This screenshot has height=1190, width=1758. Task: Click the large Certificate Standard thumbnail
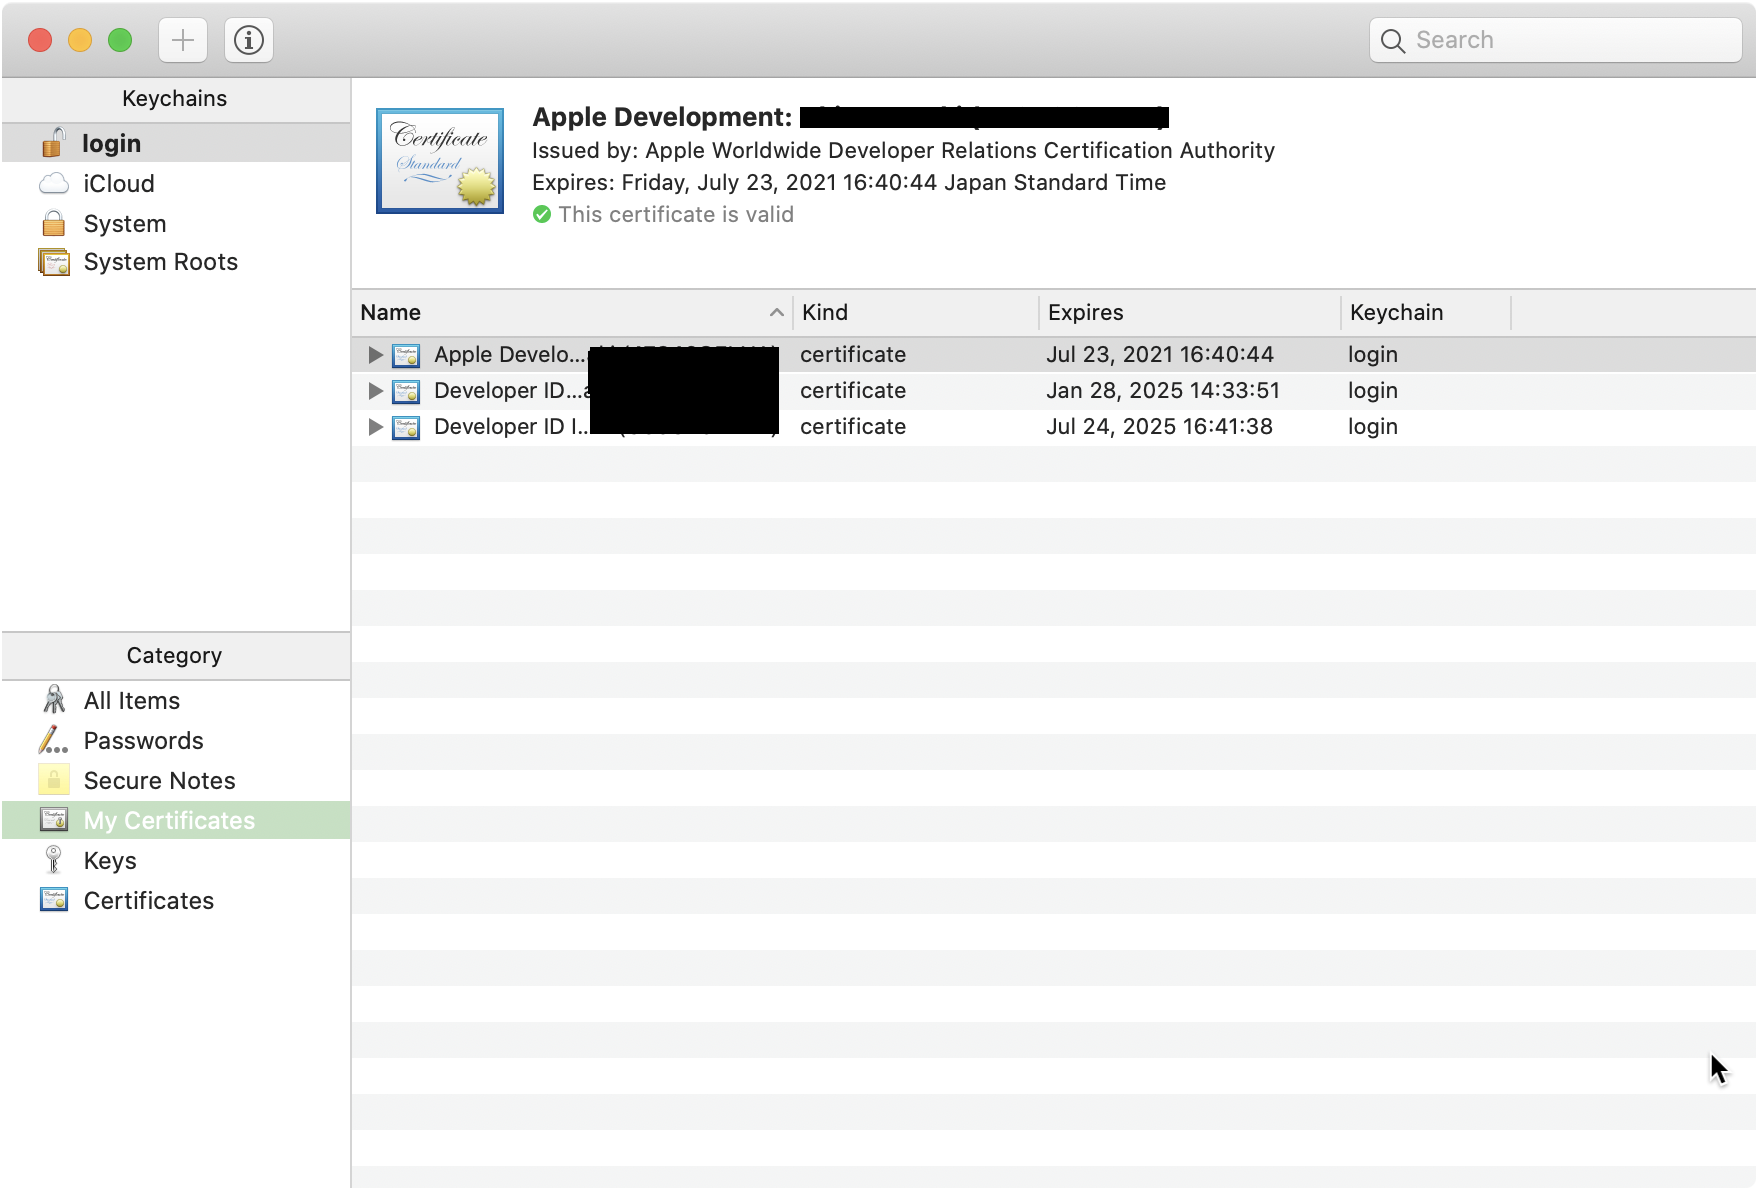(440, 161)
